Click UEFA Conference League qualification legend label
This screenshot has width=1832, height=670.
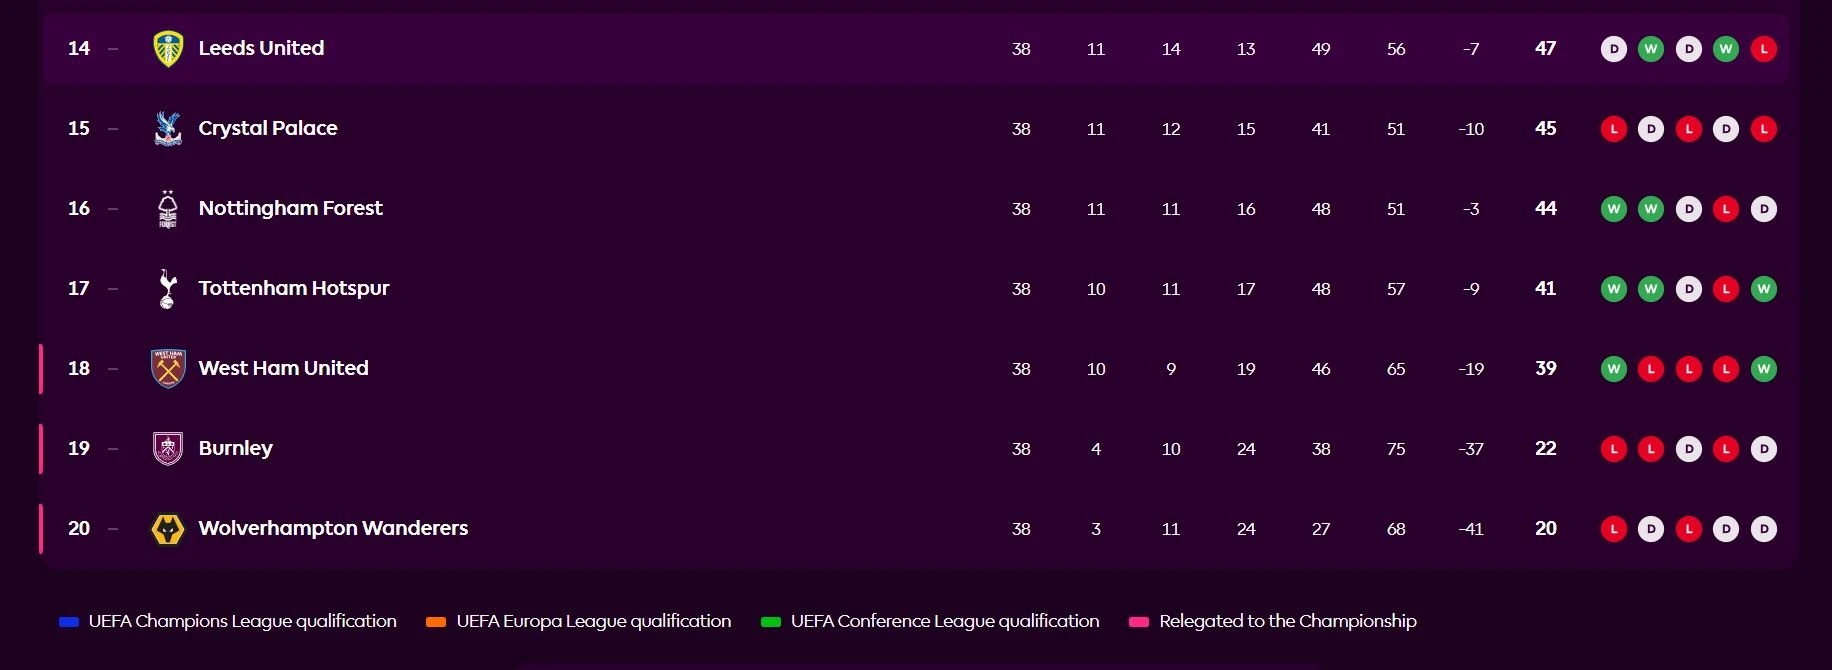pos(945,621)
